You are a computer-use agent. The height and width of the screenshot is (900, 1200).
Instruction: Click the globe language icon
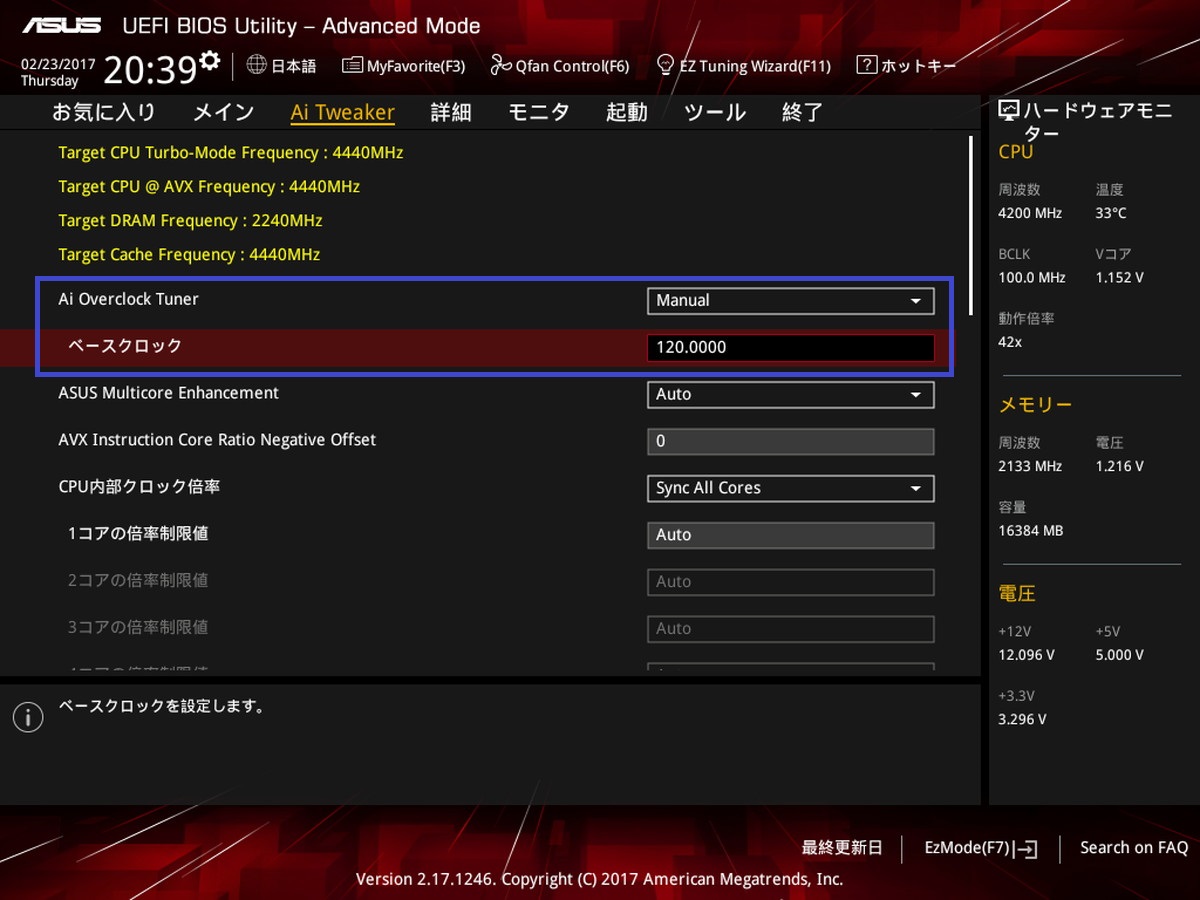coord(256,65)
